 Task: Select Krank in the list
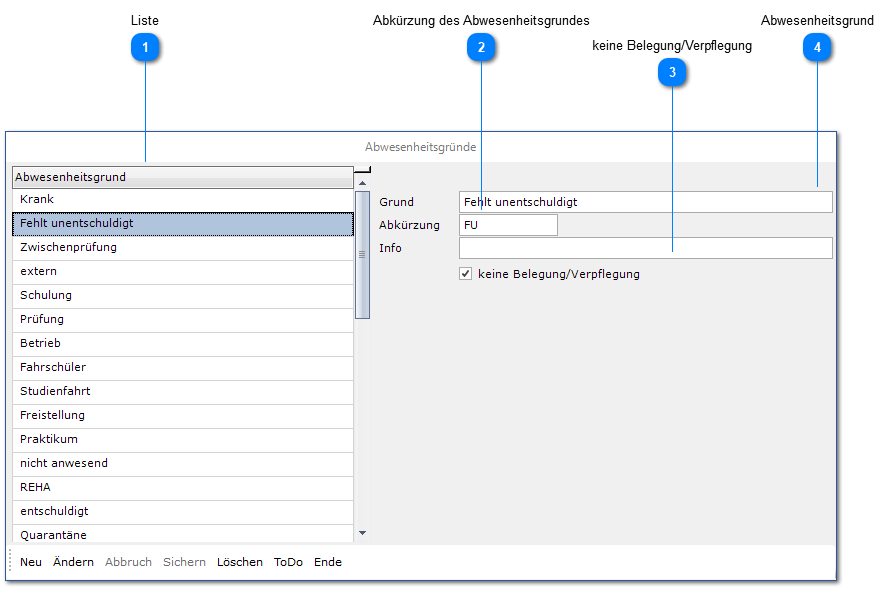183,200
